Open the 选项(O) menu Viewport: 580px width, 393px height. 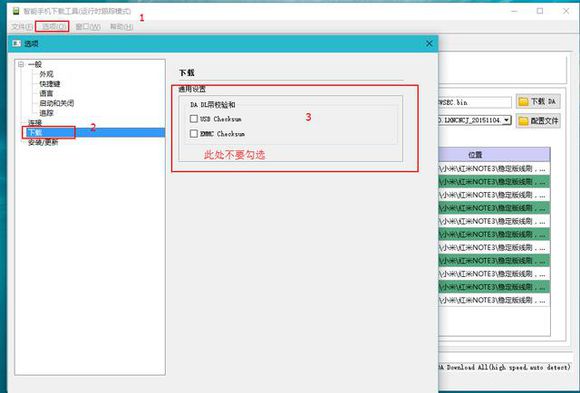click(54, 27)
